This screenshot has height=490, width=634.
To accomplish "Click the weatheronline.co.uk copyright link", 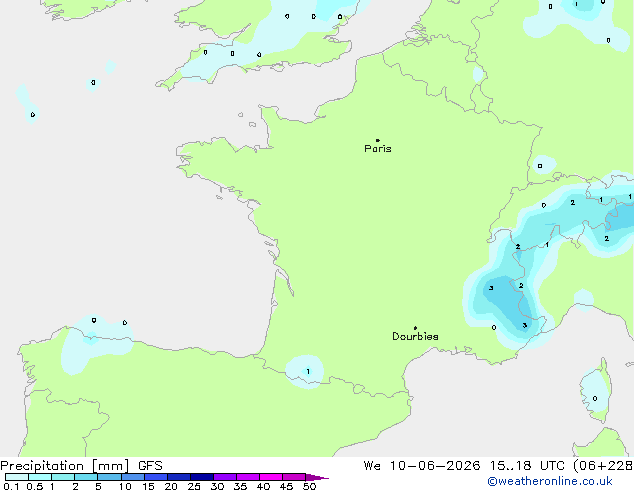I will pos(550,481).
